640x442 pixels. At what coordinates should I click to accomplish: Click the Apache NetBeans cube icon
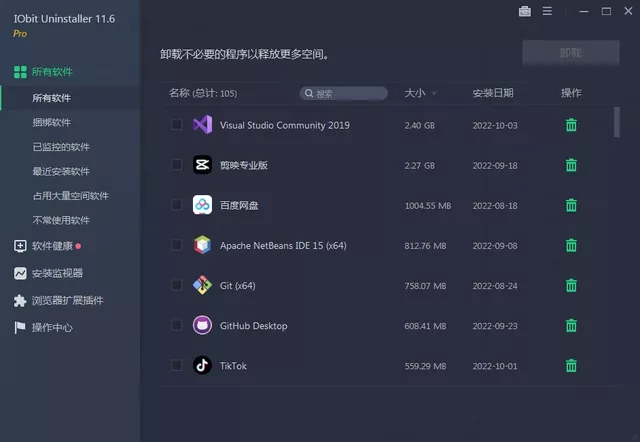(202, 245)
